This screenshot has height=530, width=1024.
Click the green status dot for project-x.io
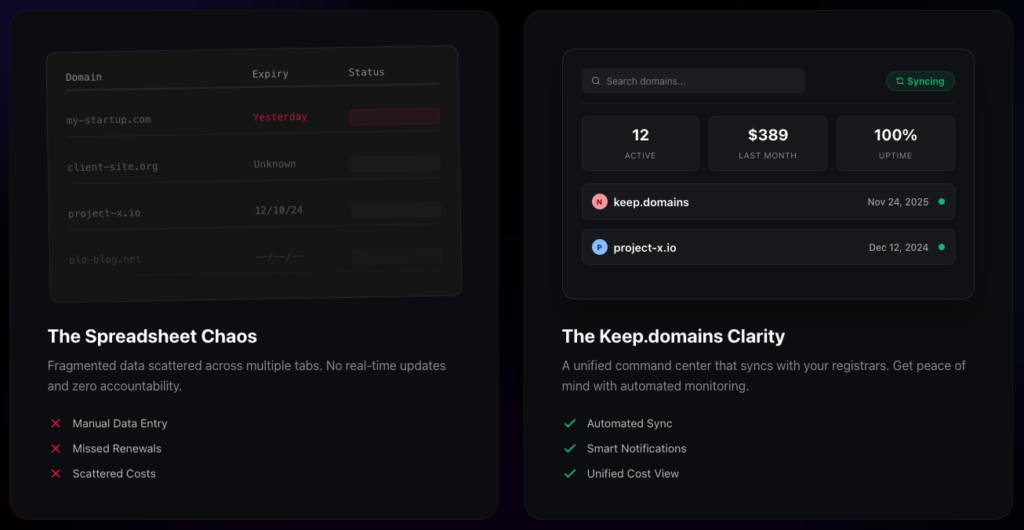pos(941,247)
